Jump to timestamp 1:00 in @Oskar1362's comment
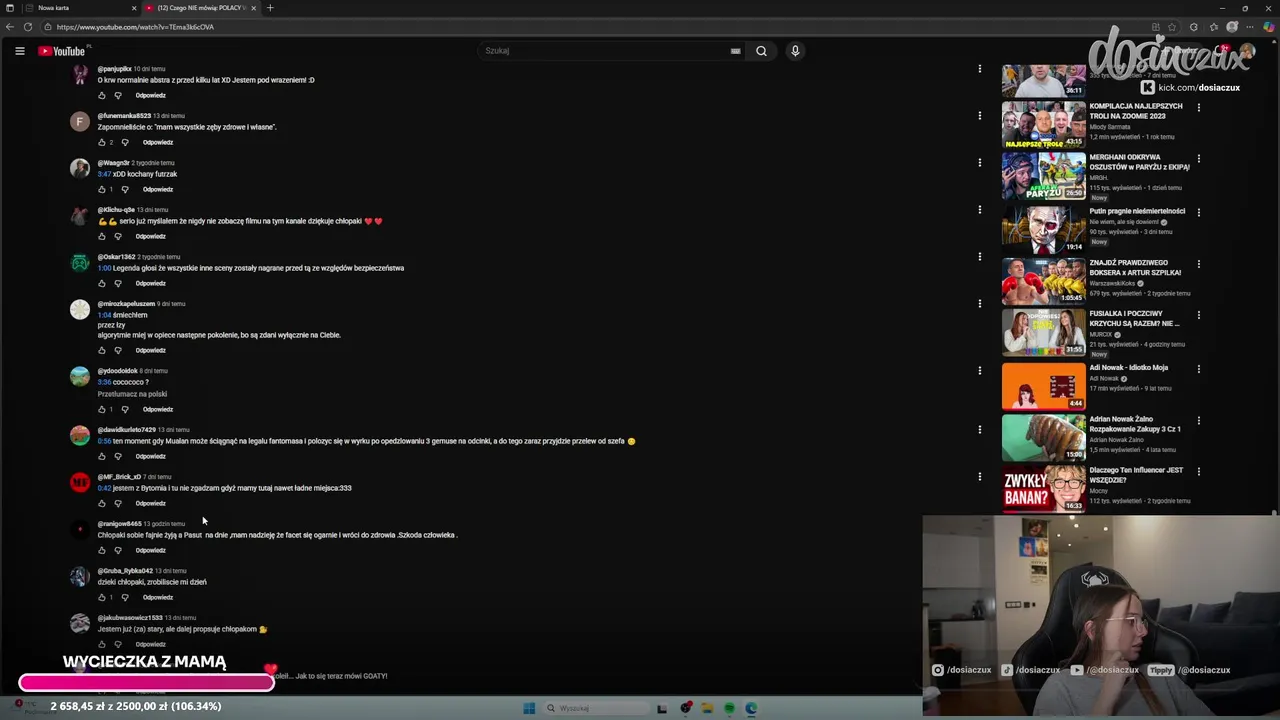This screenshot has height=720, width=1280. 104,268
